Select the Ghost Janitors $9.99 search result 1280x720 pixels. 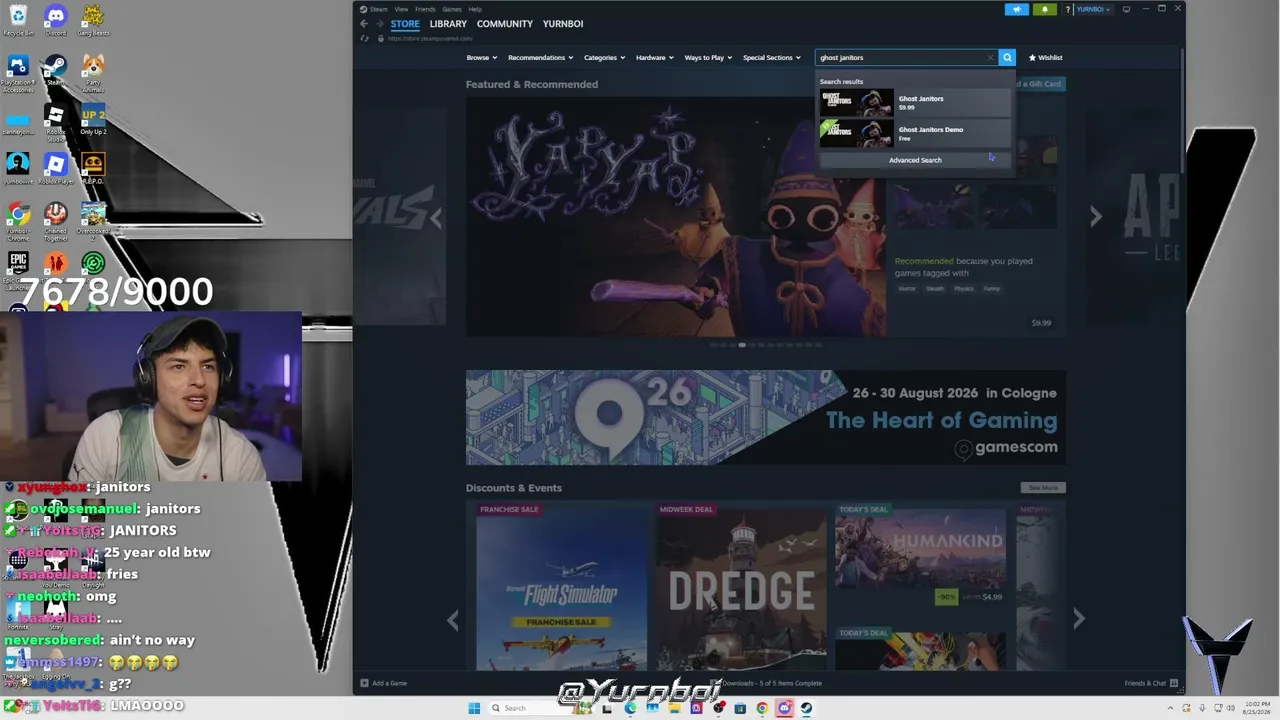coord(915,102)
